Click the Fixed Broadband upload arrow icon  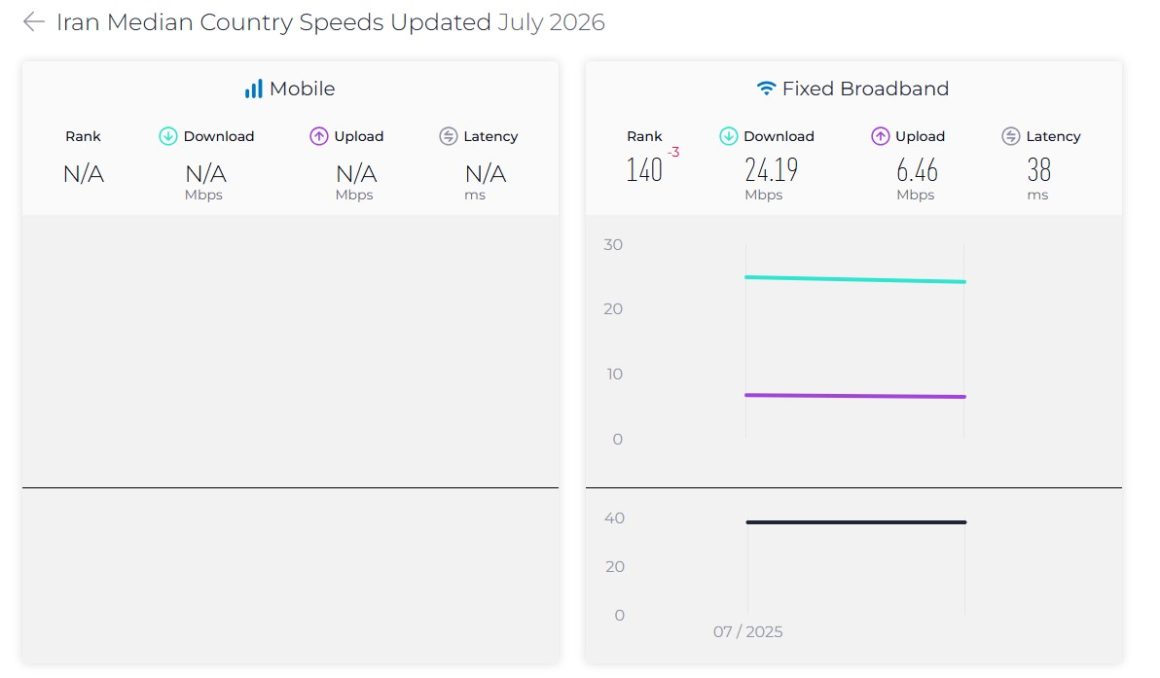click(880, 136)
